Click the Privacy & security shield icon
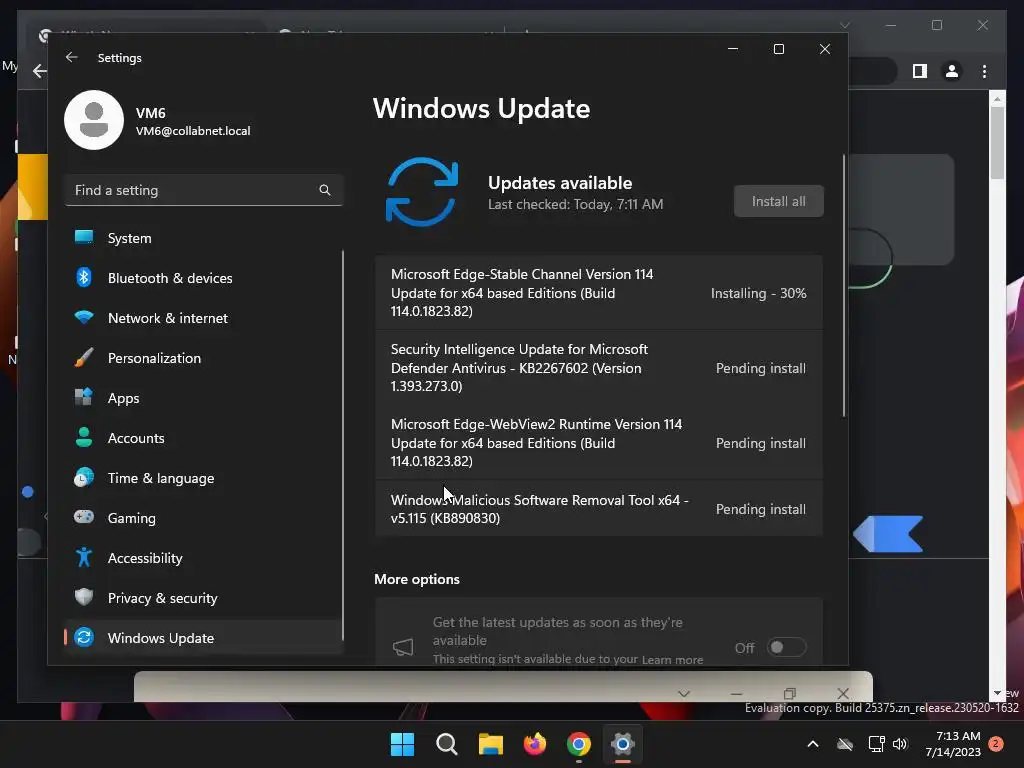Viewport: 1024px width, 768px height. point(84,598)
